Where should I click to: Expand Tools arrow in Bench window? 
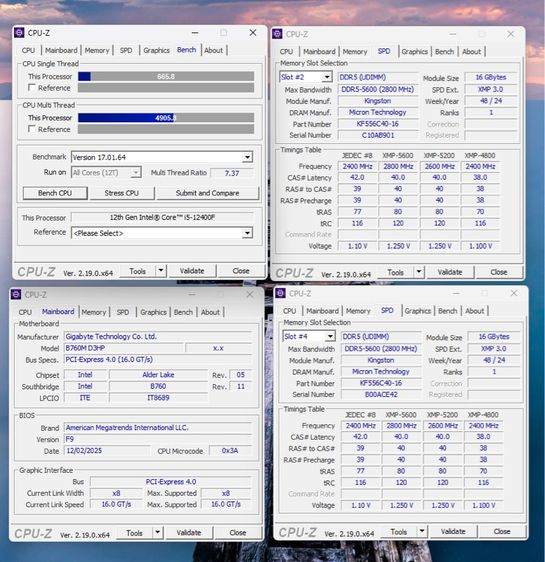coord(161,271)
